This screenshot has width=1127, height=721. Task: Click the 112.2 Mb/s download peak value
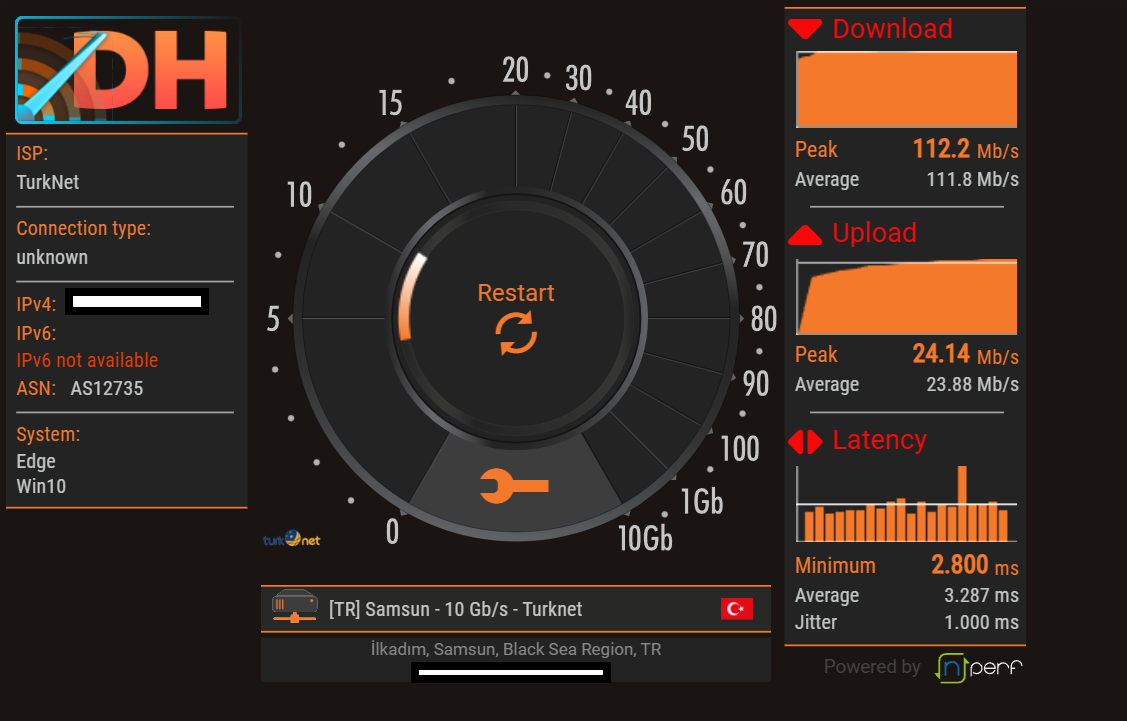click(965, 149)
